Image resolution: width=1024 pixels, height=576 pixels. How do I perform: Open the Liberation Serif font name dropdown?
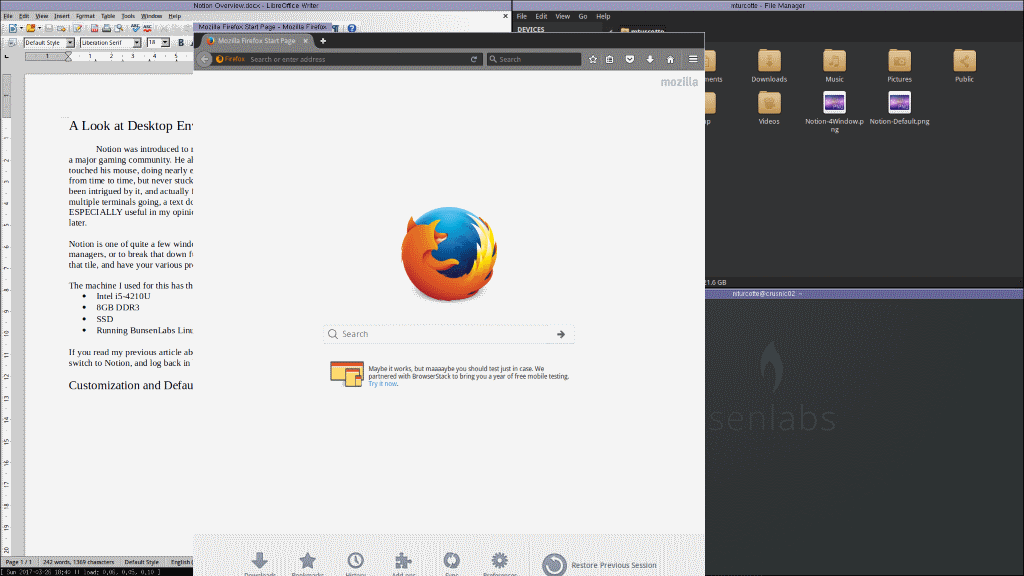tap(136, 42)
